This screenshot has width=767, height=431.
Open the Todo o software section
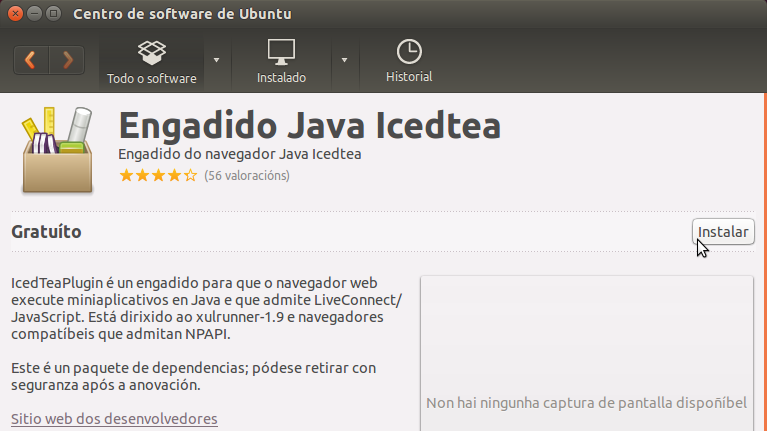[152, 62]
